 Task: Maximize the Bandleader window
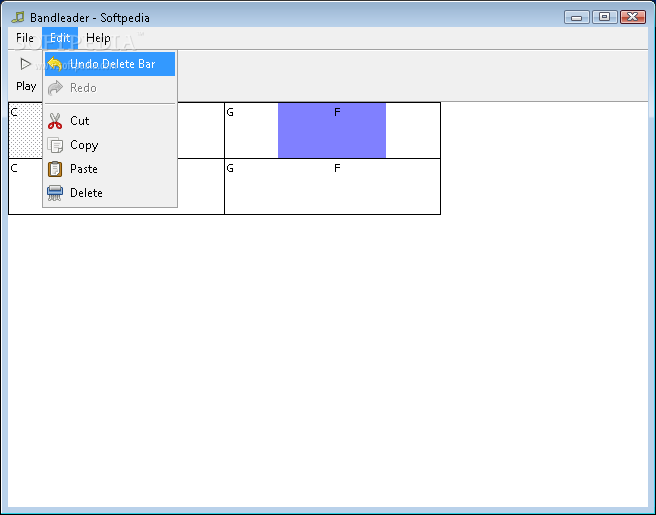pos(605,17)
